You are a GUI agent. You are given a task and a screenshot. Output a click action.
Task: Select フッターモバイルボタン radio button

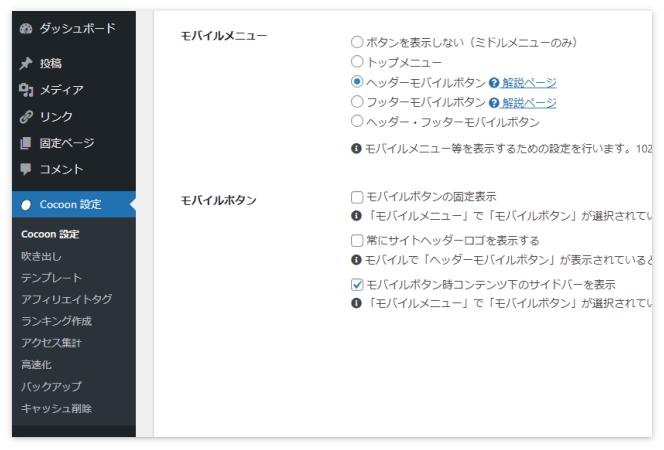click(357, 102)
